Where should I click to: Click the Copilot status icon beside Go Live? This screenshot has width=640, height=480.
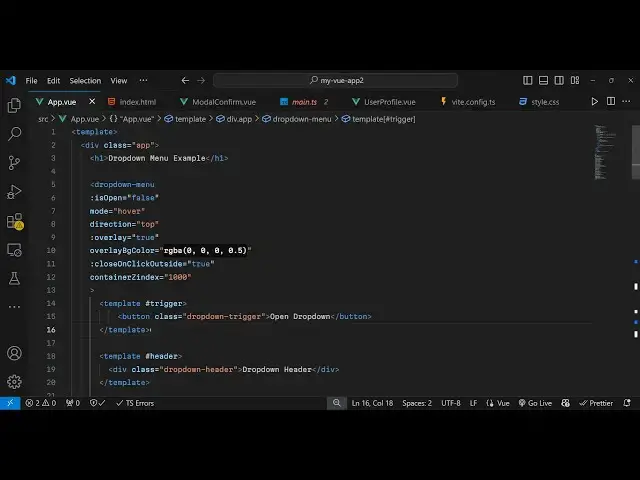point(565,403)
